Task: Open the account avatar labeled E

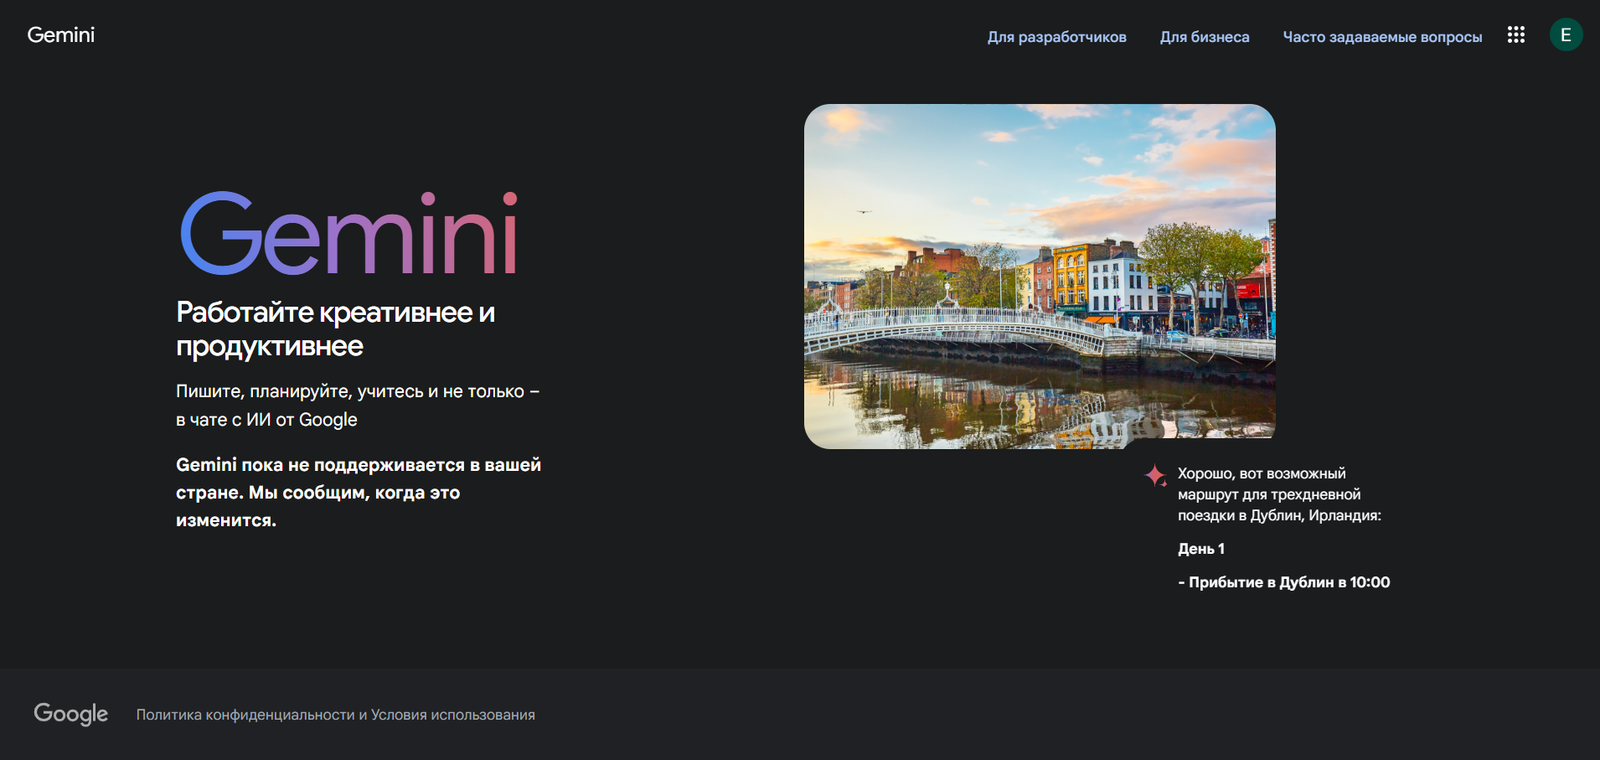Action: tap(1565, 35)
